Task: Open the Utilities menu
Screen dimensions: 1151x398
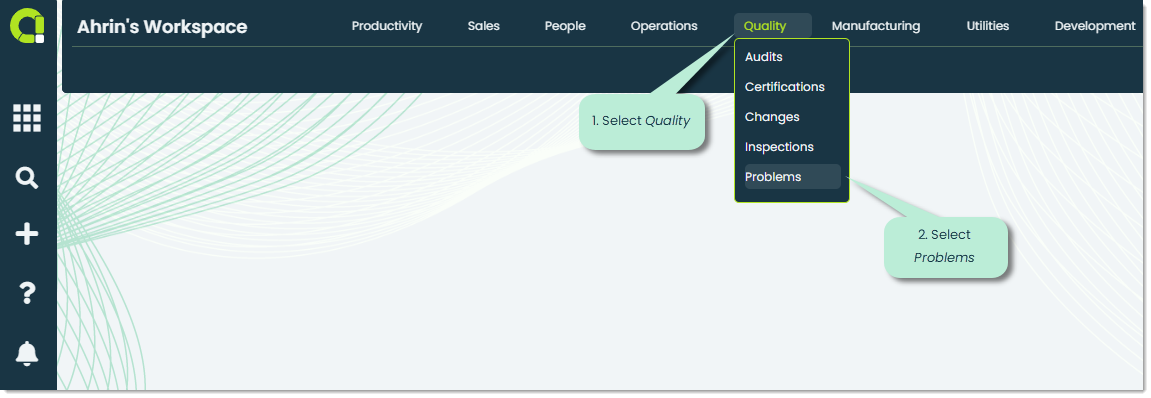Action: pyautogui.click(x=987, y=26)
